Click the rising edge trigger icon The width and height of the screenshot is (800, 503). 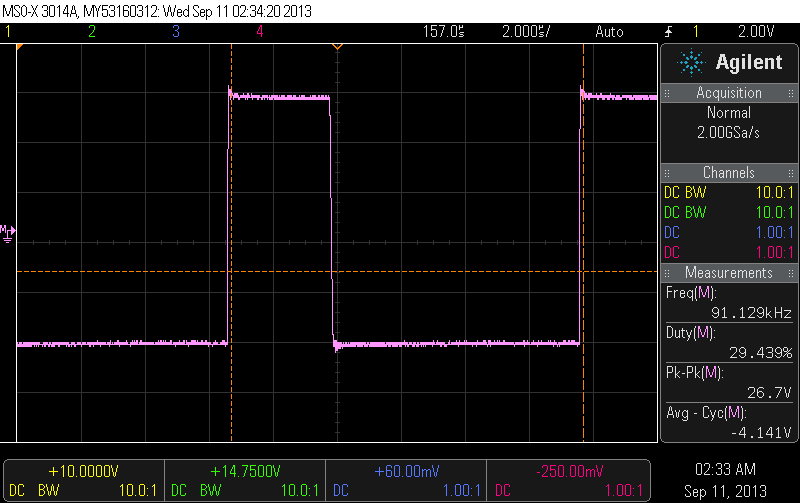coord(668,32)
